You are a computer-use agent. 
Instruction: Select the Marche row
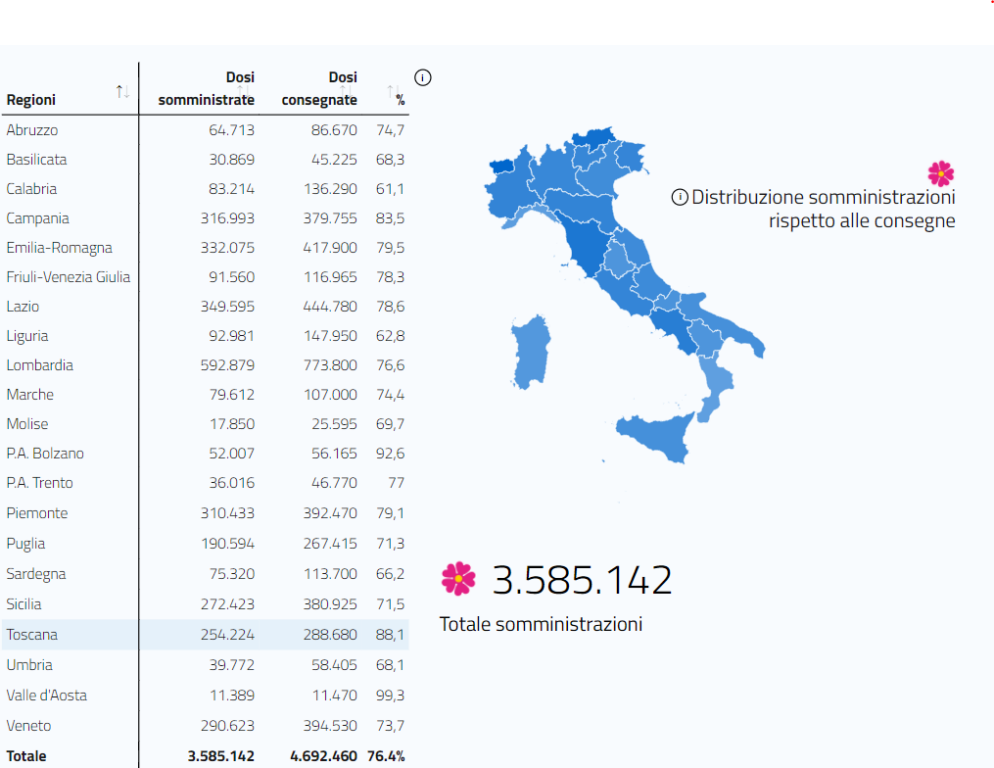pyautogui.click(x=205, y=394)
